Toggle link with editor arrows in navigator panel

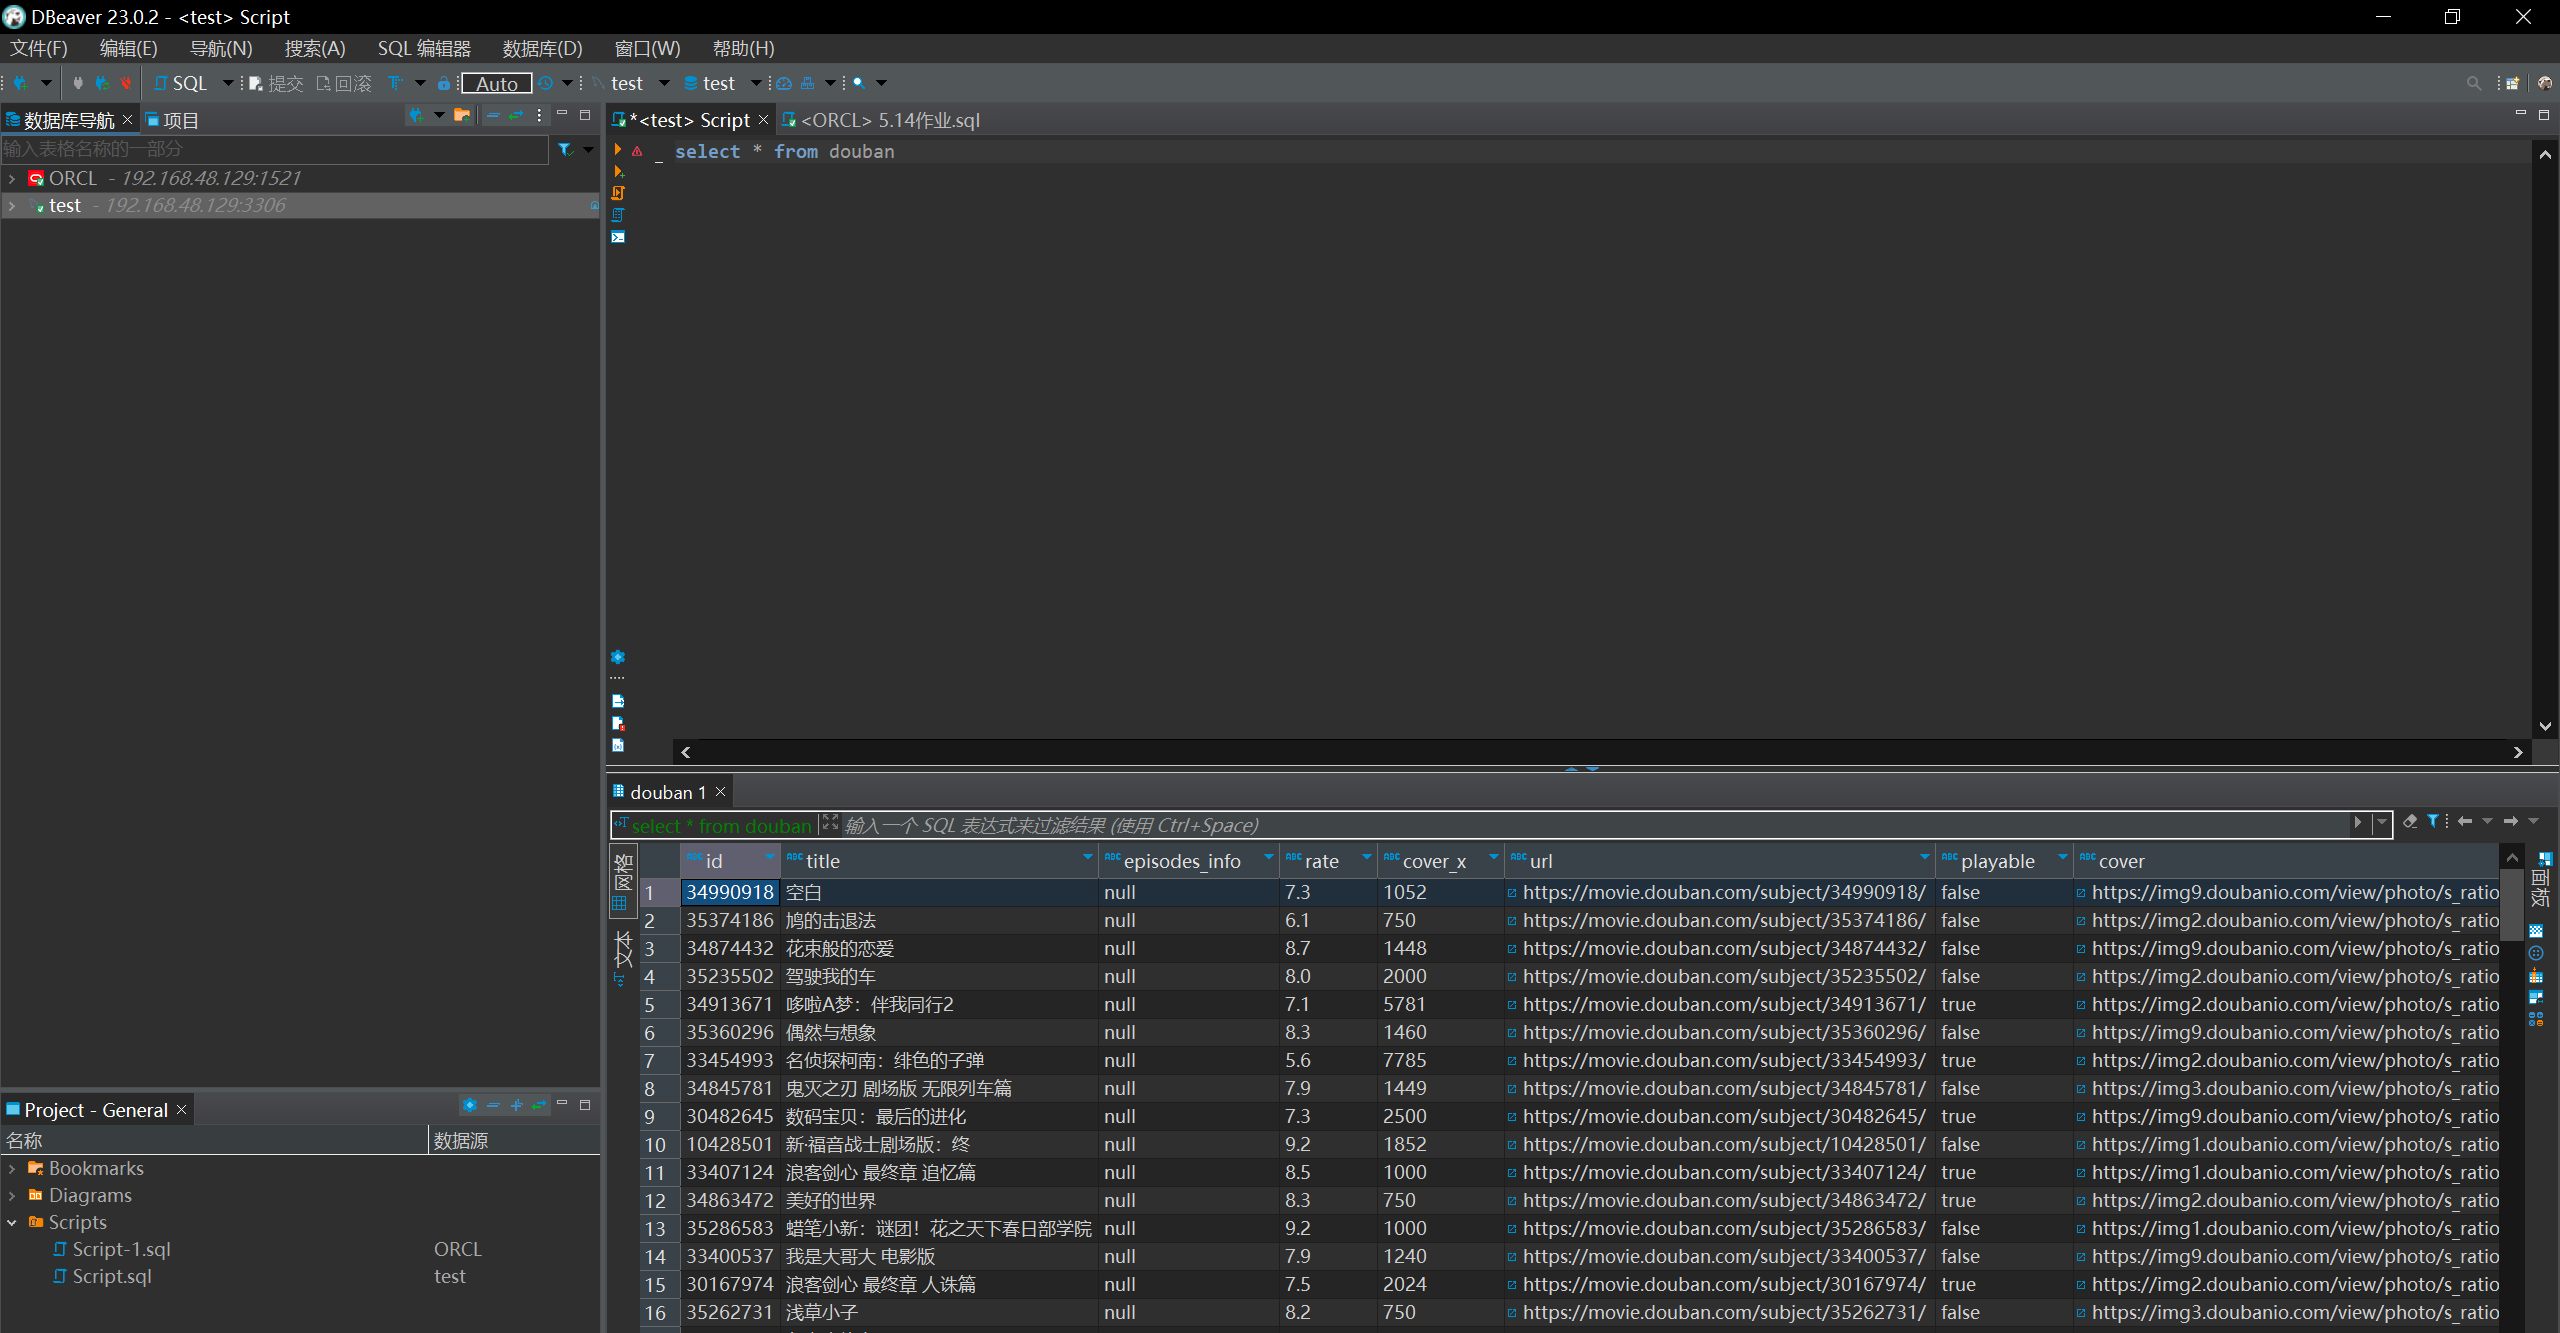click(x=516, y=116)
